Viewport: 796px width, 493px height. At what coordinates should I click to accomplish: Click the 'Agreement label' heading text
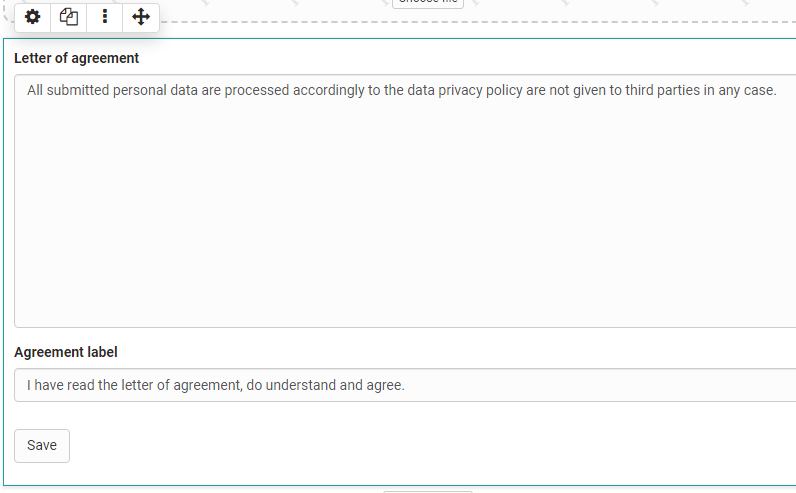click(65, 352)
